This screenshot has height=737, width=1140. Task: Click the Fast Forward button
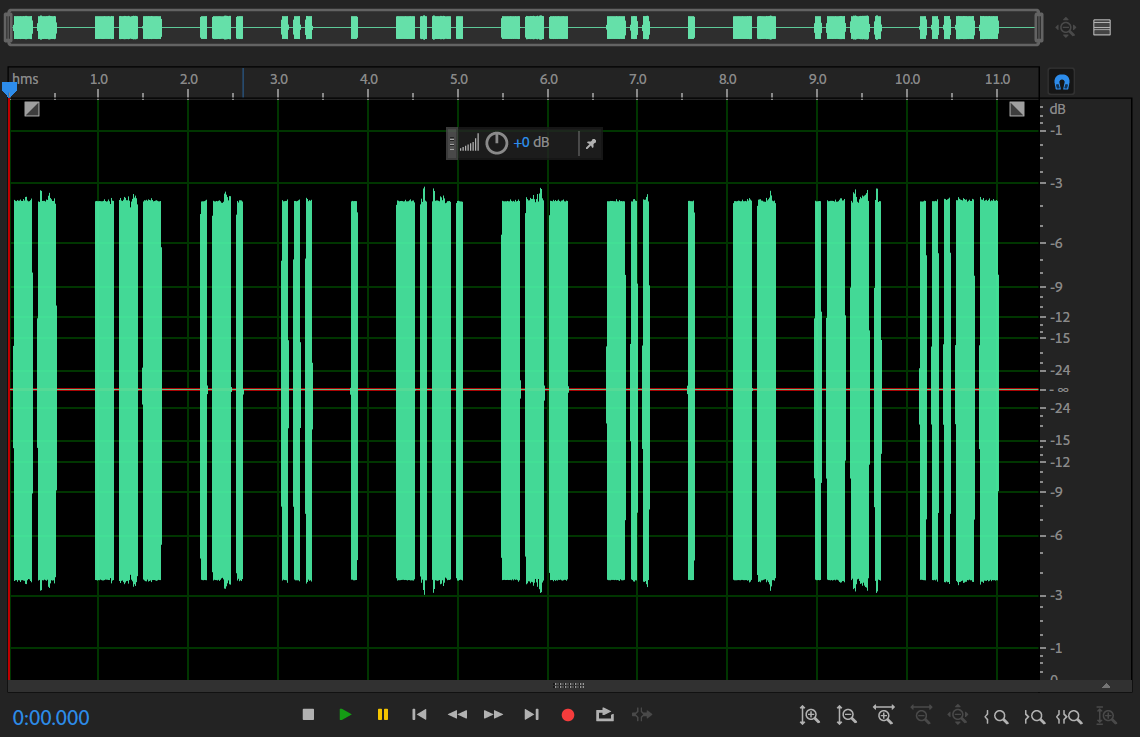493,715
